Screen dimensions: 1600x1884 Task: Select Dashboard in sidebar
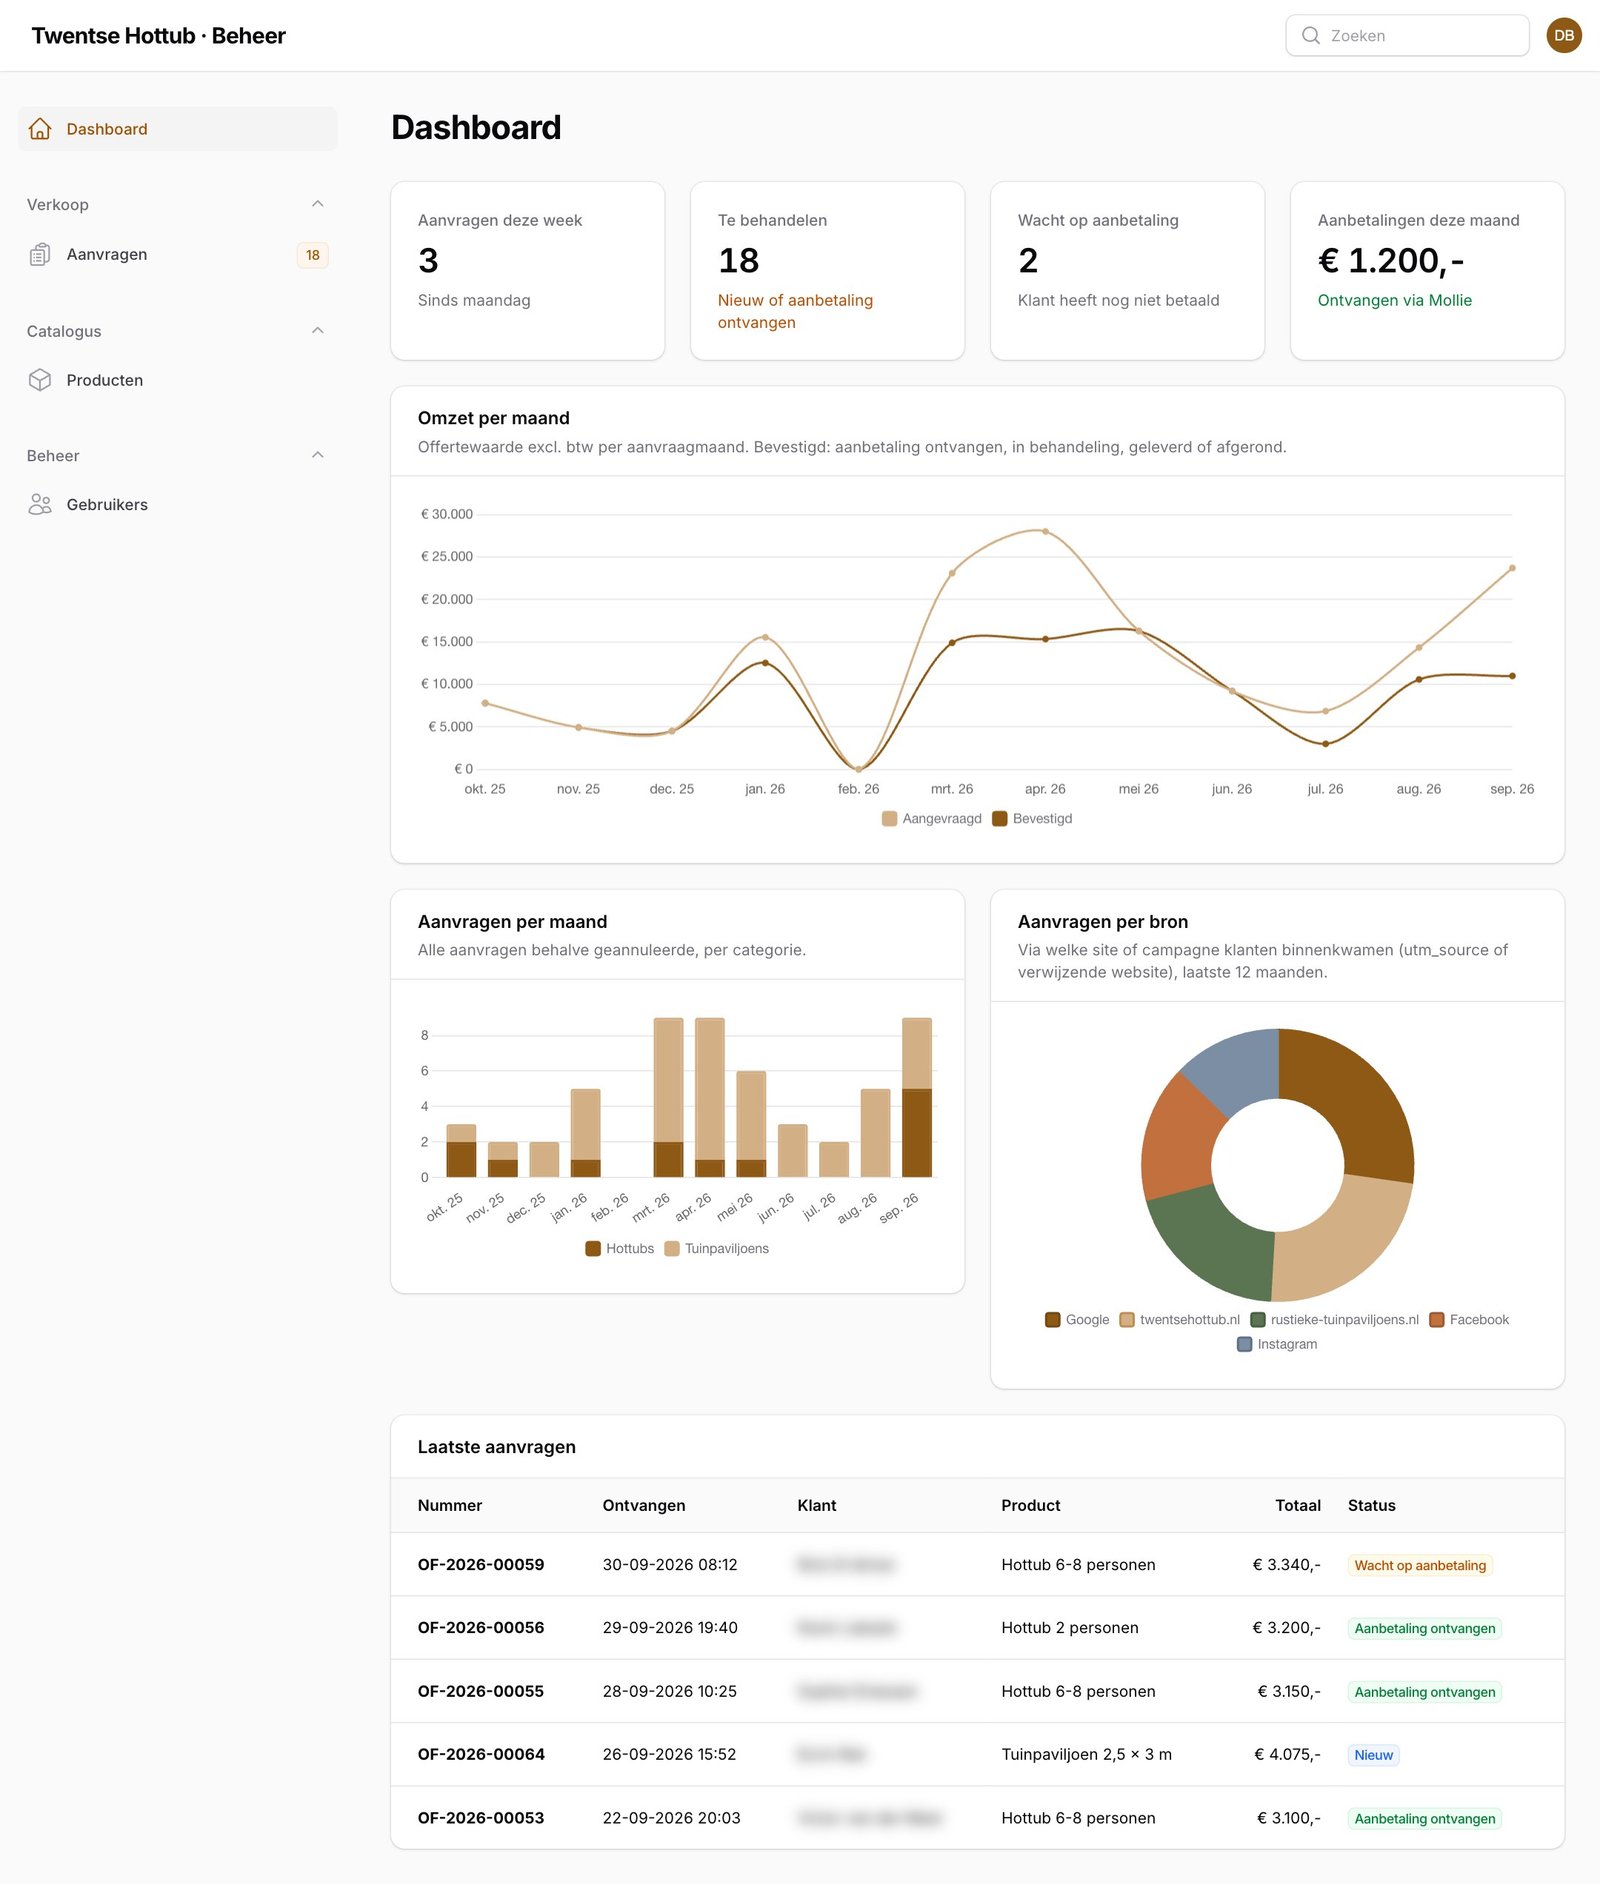[x=178, y=129]
